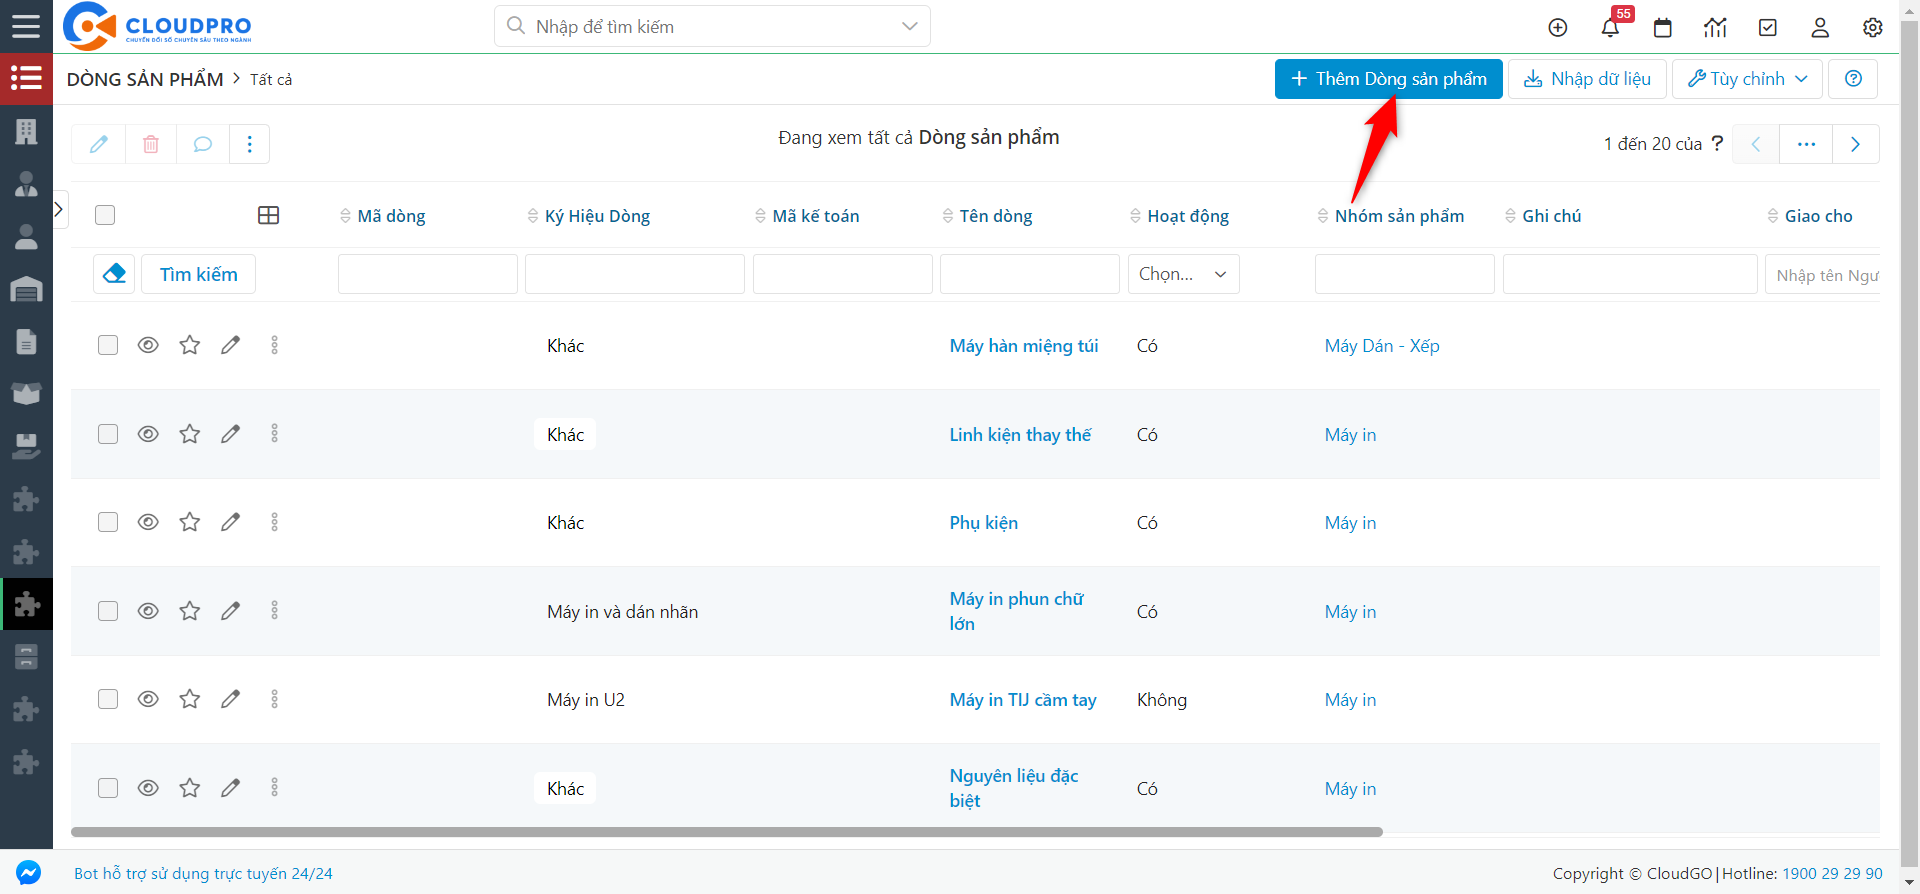Open the Hoạt động filter Chọn dropdown
This screenshot has width=1920, height=894.
pyautogui.click(x=1183, y=274)
